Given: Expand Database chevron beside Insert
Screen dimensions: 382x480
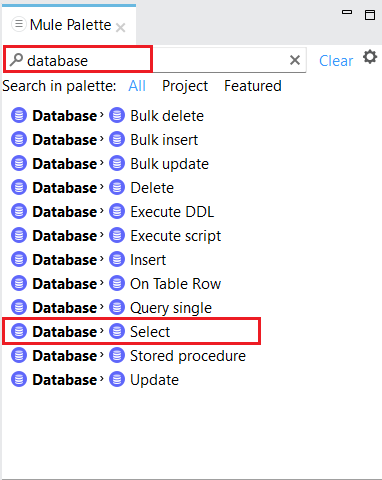Looking at the screenshot, I should pyautogui.click(x=102, y=259).
